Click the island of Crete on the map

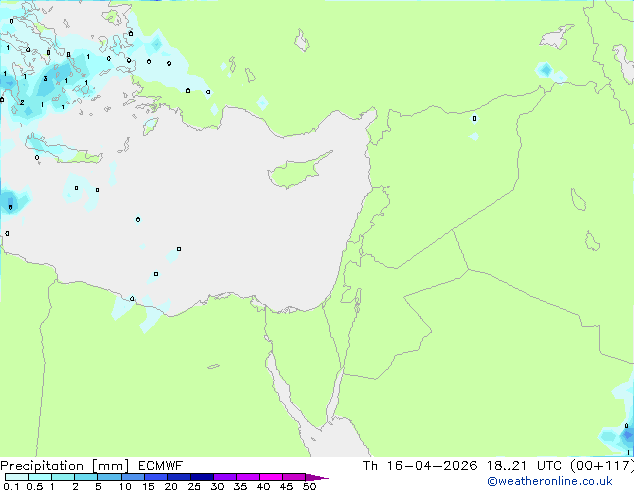pyautogui.click(x=65, y=150)
